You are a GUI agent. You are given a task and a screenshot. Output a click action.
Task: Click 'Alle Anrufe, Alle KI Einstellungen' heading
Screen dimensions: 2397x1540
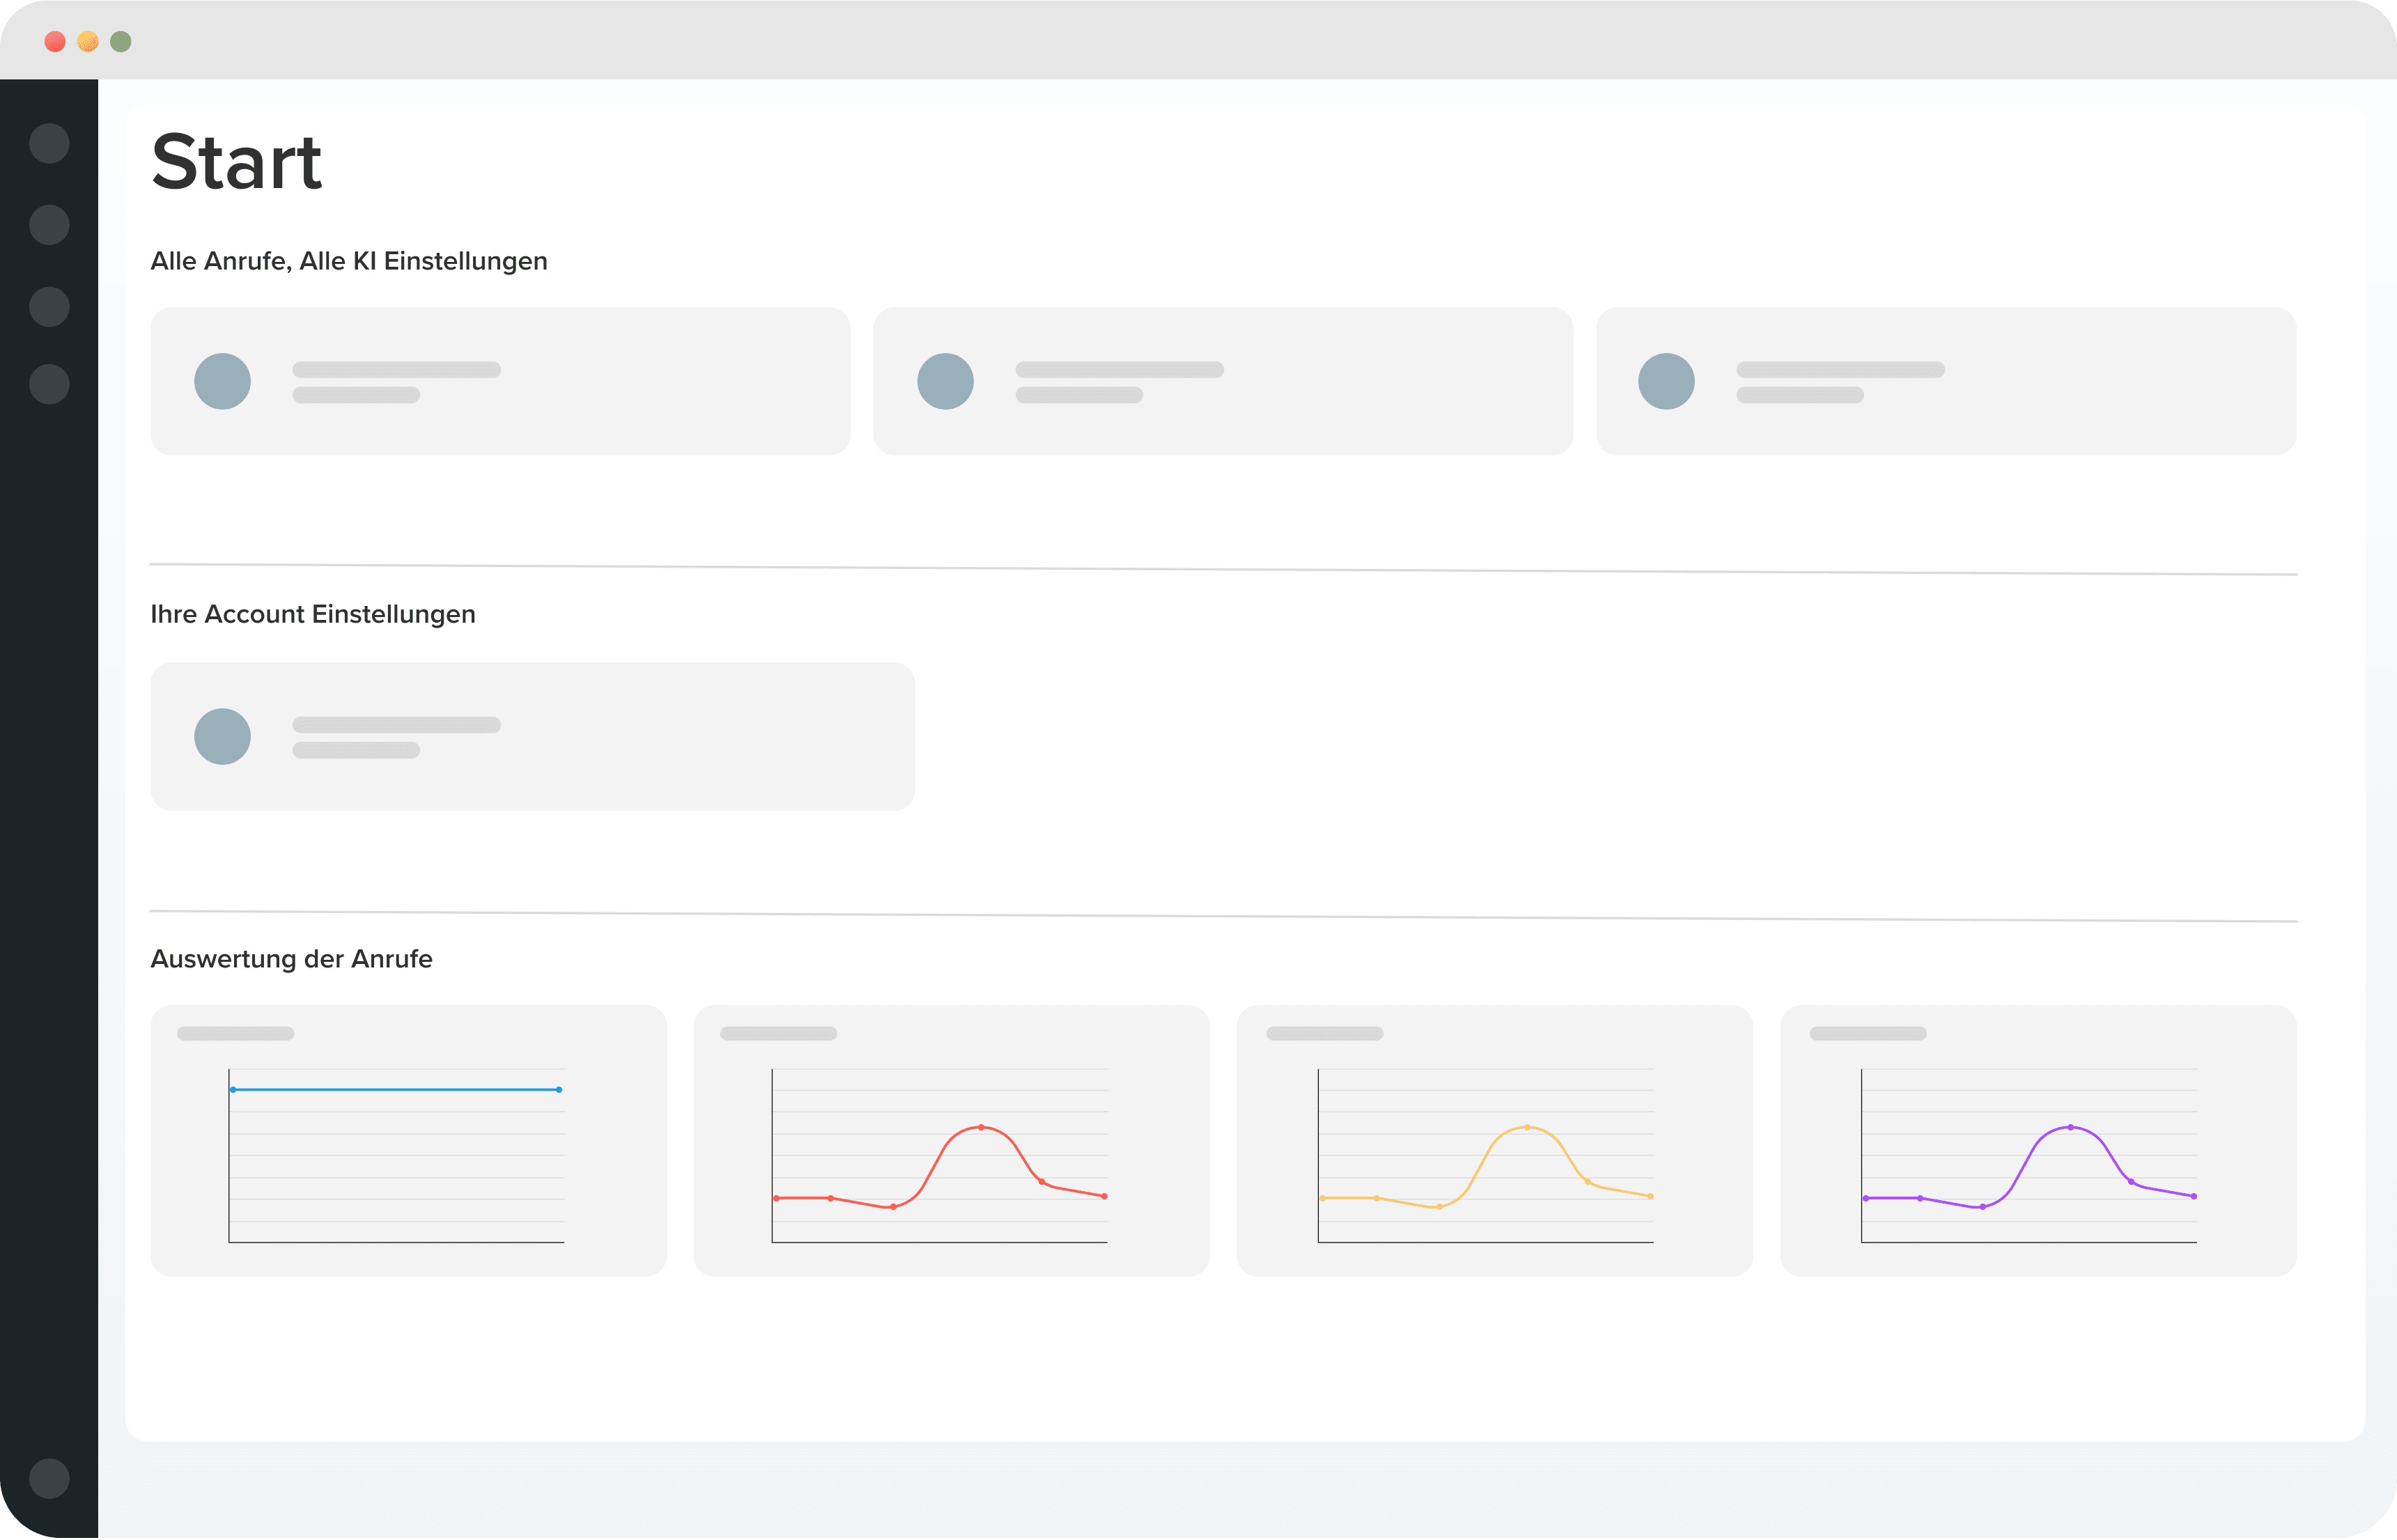point(348,261)
